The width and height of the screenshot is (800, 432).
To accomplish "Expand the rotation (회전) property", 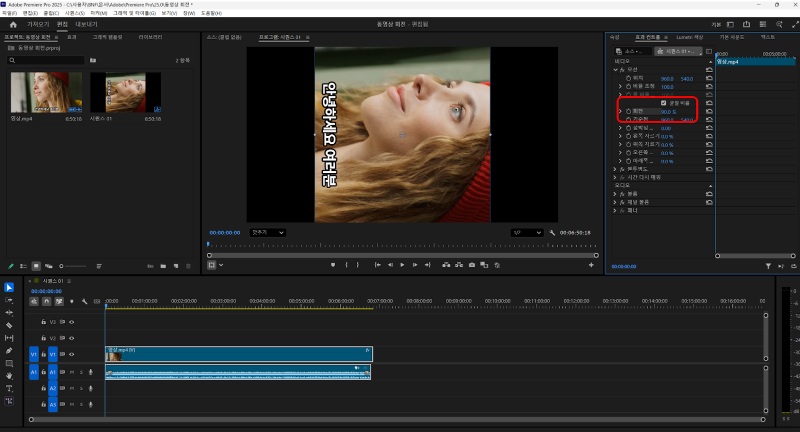I will [x=622, y=111].
